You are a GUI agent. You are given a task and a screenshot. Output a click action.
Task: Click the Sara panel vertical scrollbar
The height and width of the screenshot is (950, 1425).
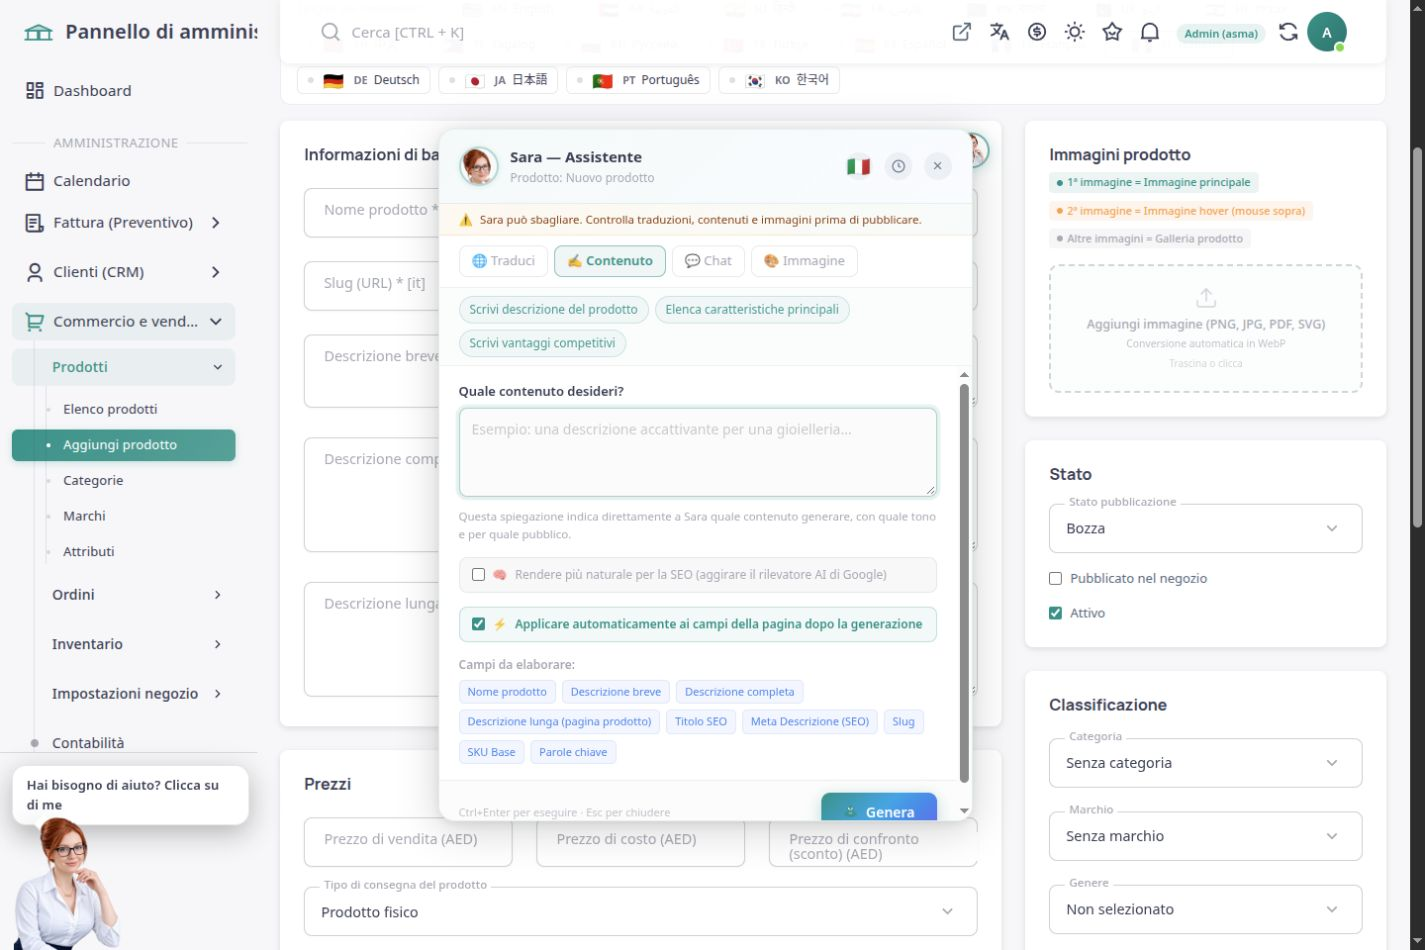[964, 582]
